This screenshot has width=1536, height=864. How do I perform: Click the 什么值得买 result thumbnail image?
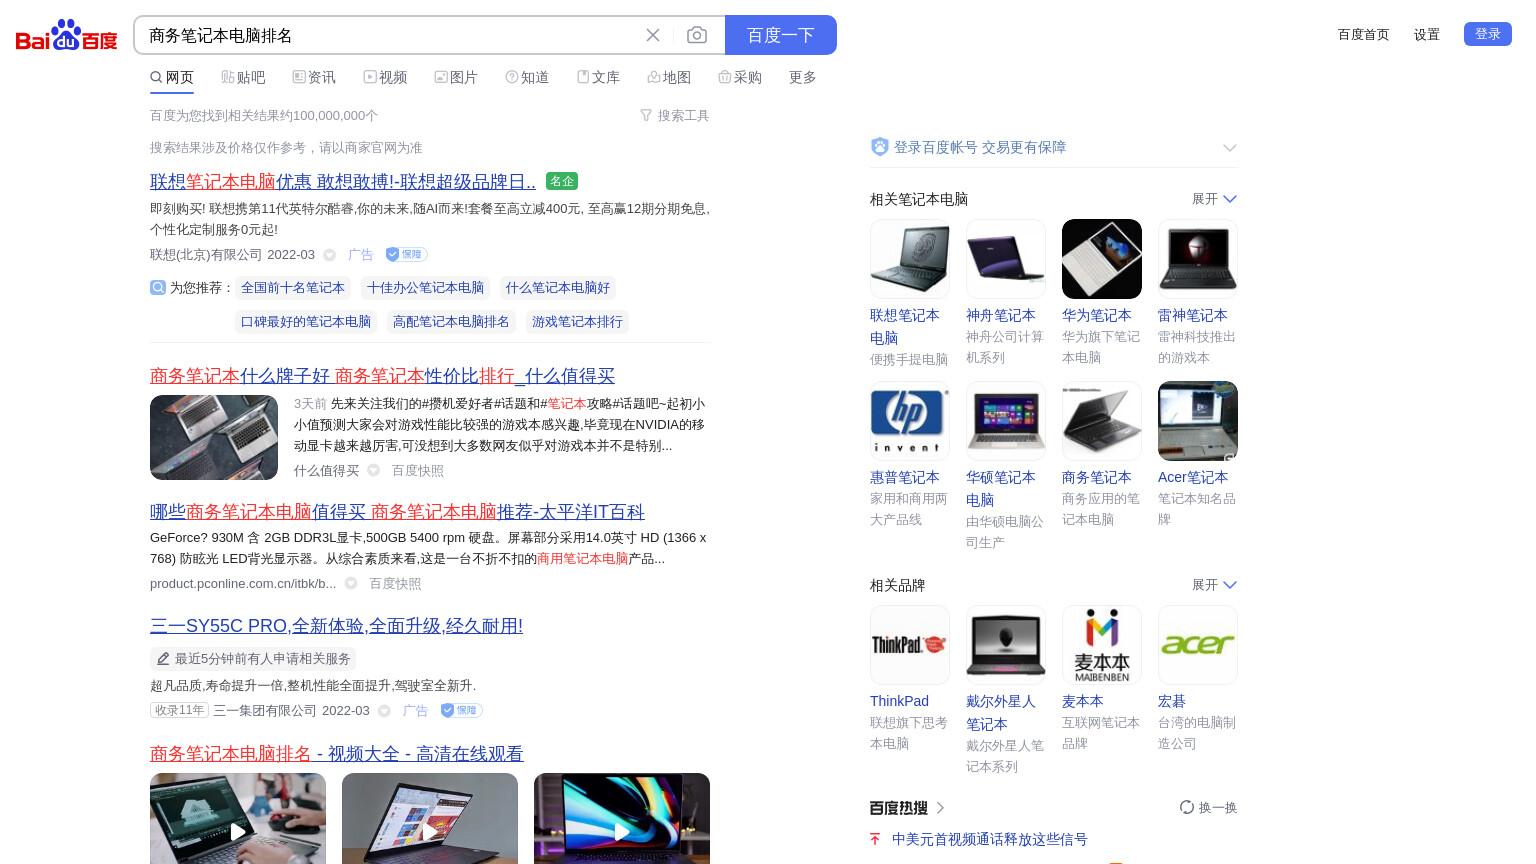click(x=214, y=437)
